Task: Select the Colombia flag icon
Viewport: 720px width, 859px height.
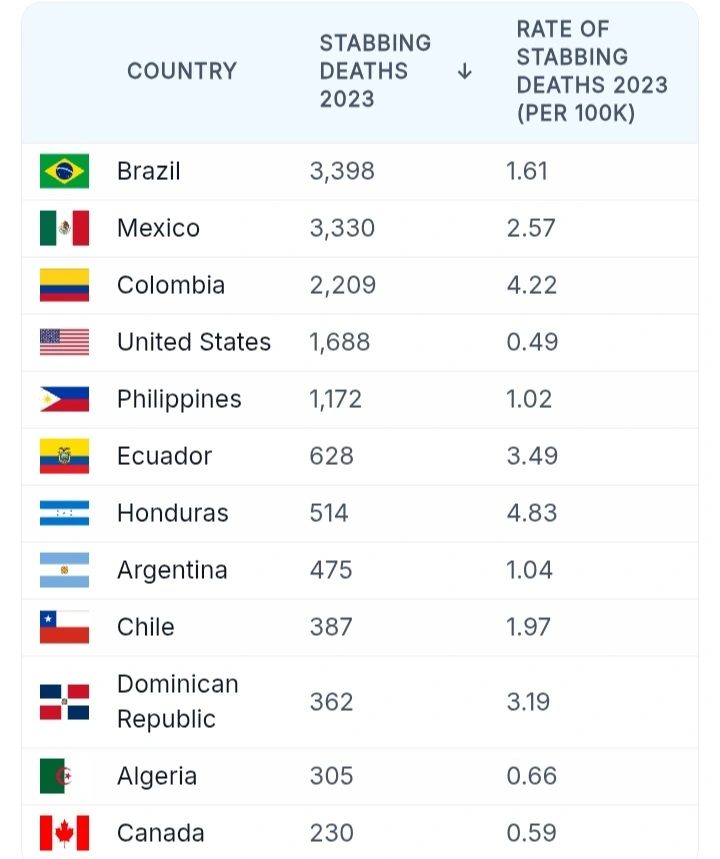Action: click(x=64, y=285)
